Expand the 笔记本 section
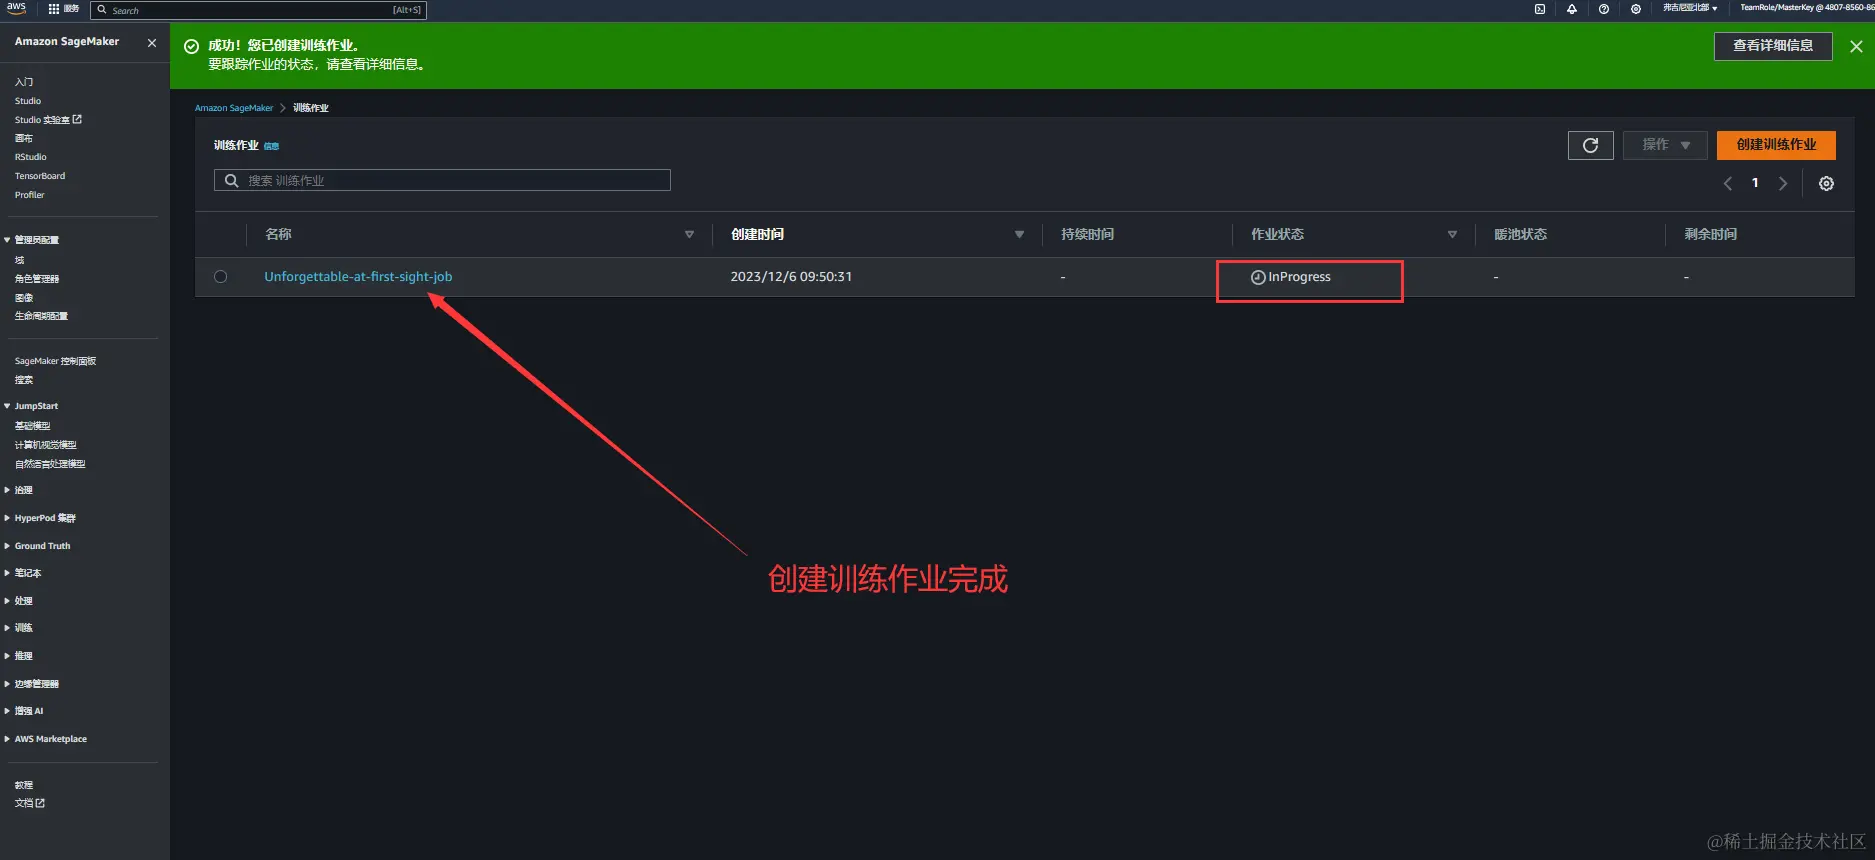Screen dimensions: 1875x860 point(7,573)
